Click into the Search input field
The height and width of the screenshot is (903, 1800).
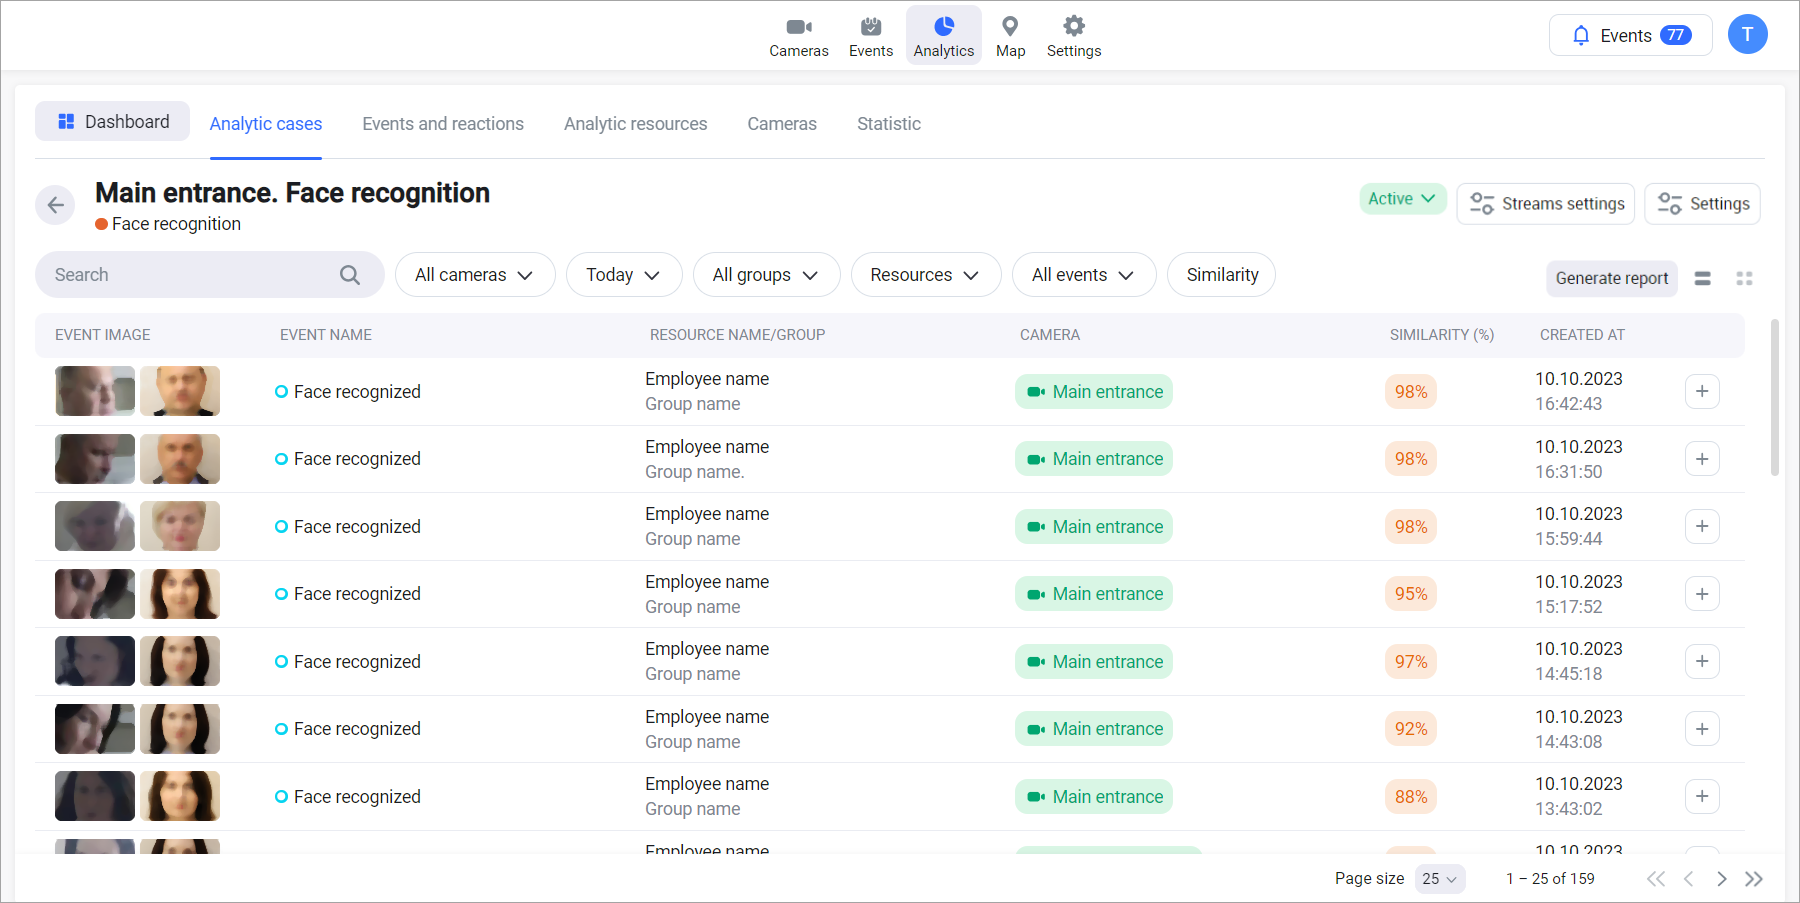coord(190,275)
